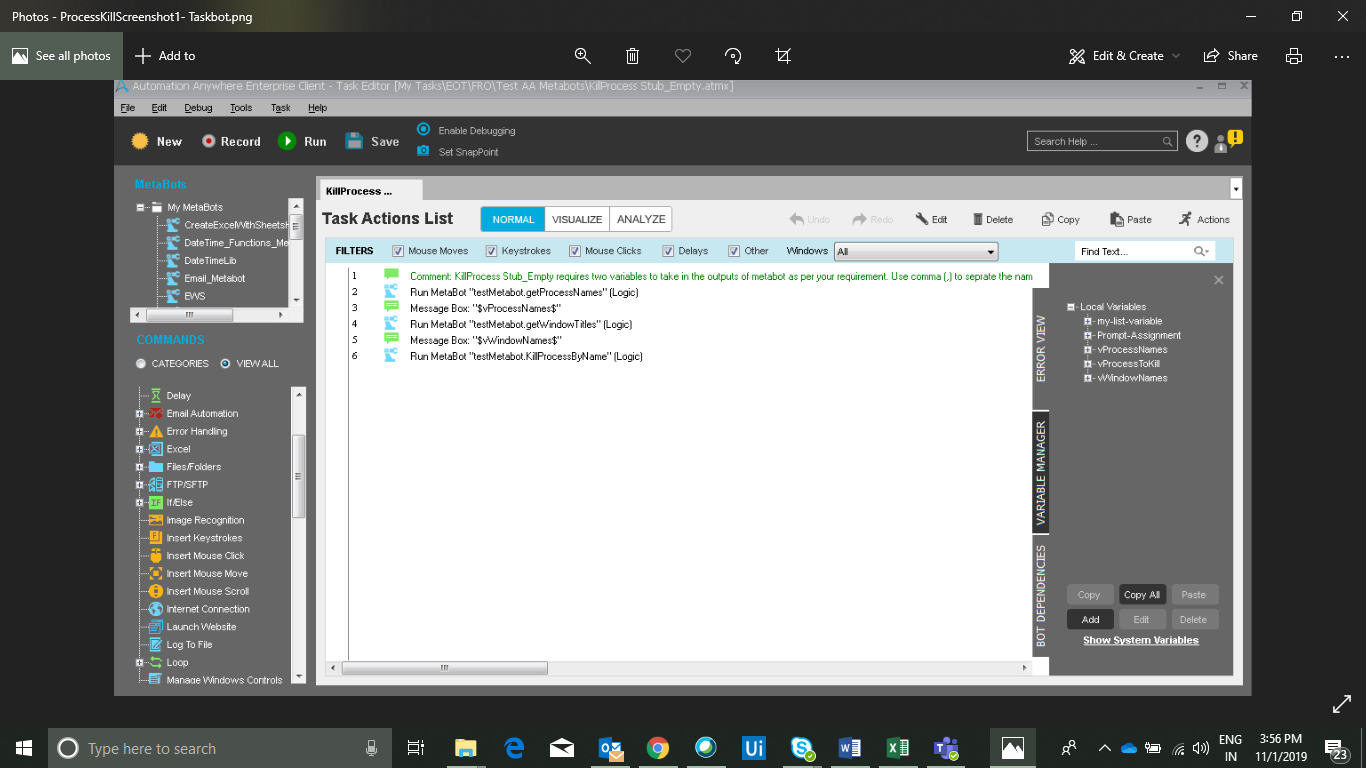The width and height of the screenshot is (1366, 768).
Task: Click the Show System Variables link
Action: click(x=1140, y=640)
